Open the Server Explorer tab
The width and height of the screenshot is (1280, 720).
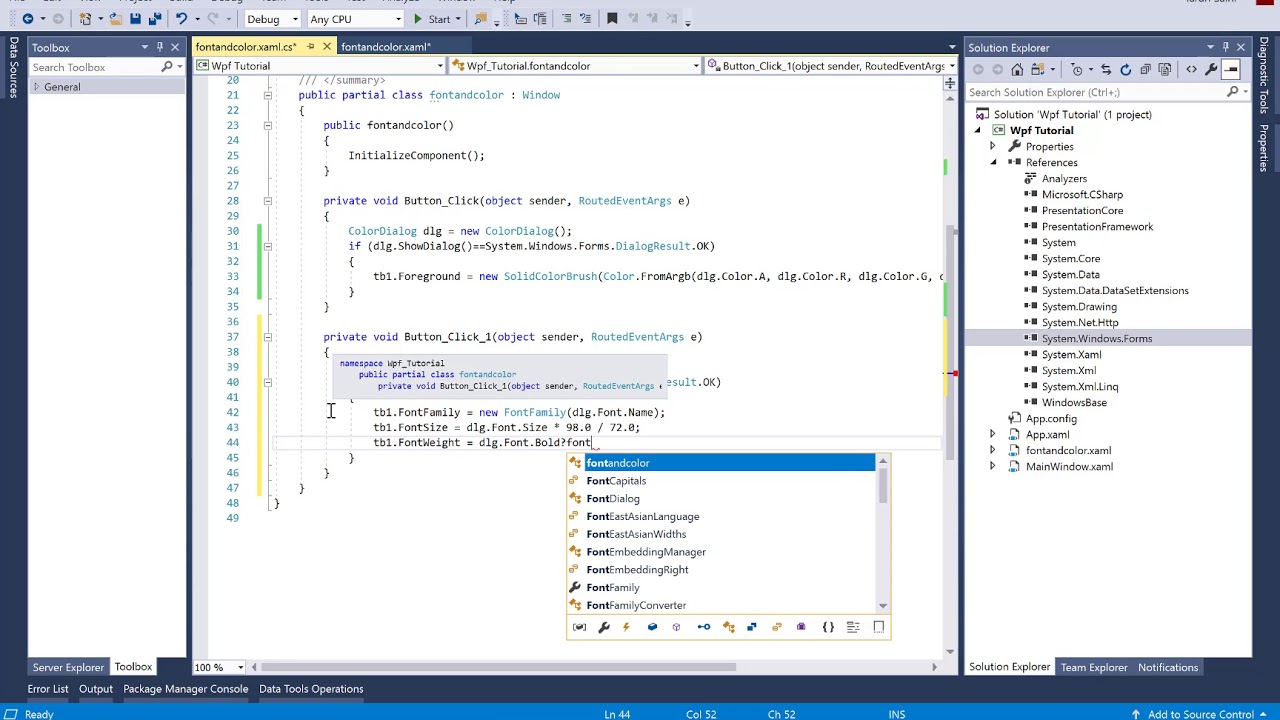(68, 667)
